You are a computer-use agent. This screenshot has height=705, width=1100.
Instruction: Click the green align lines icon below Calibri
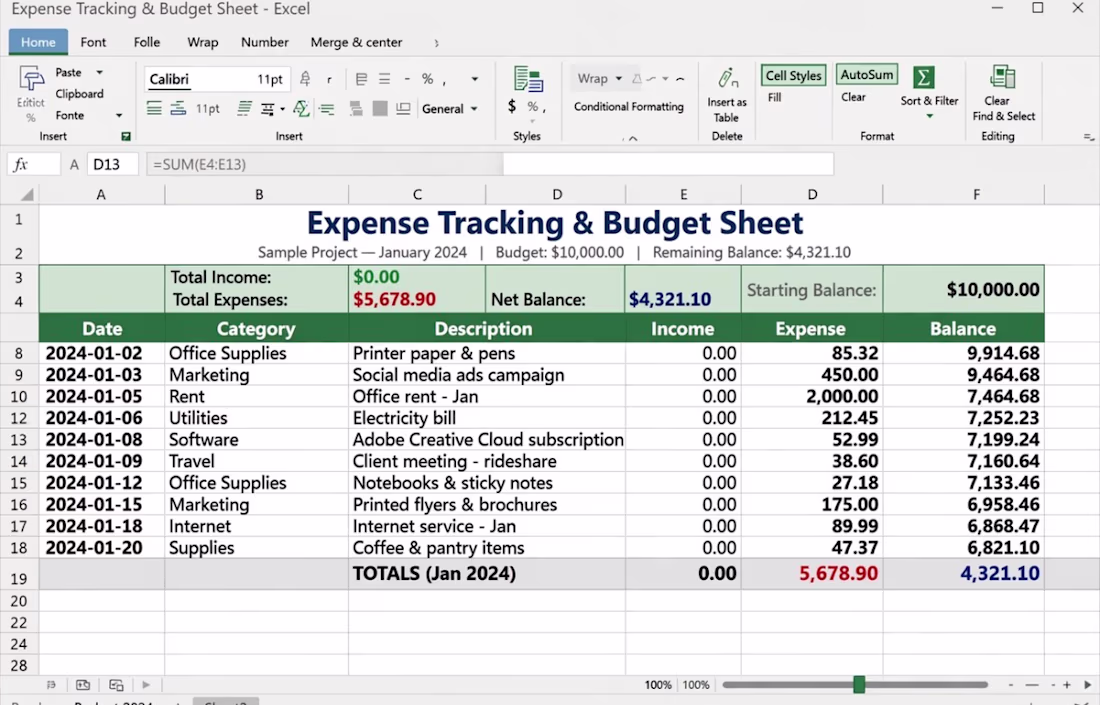[154, 108]
